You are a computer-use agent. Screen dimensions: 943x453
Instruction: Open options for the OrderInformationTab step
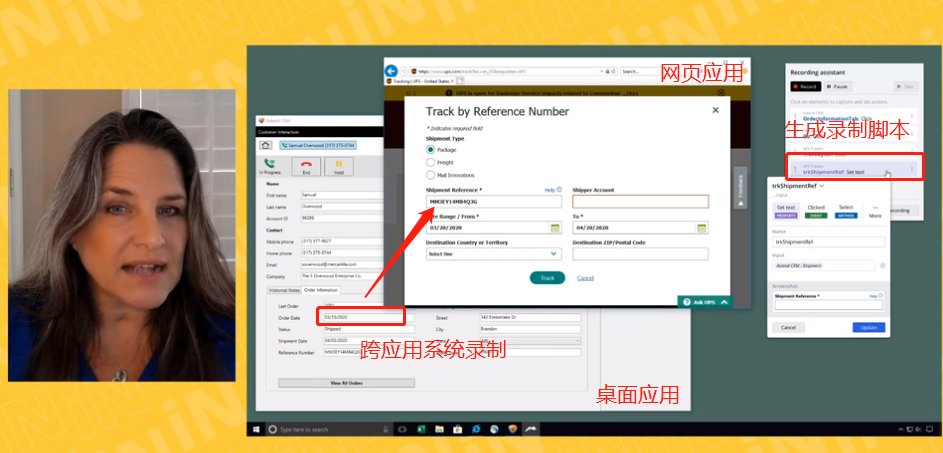pos(912,116)
